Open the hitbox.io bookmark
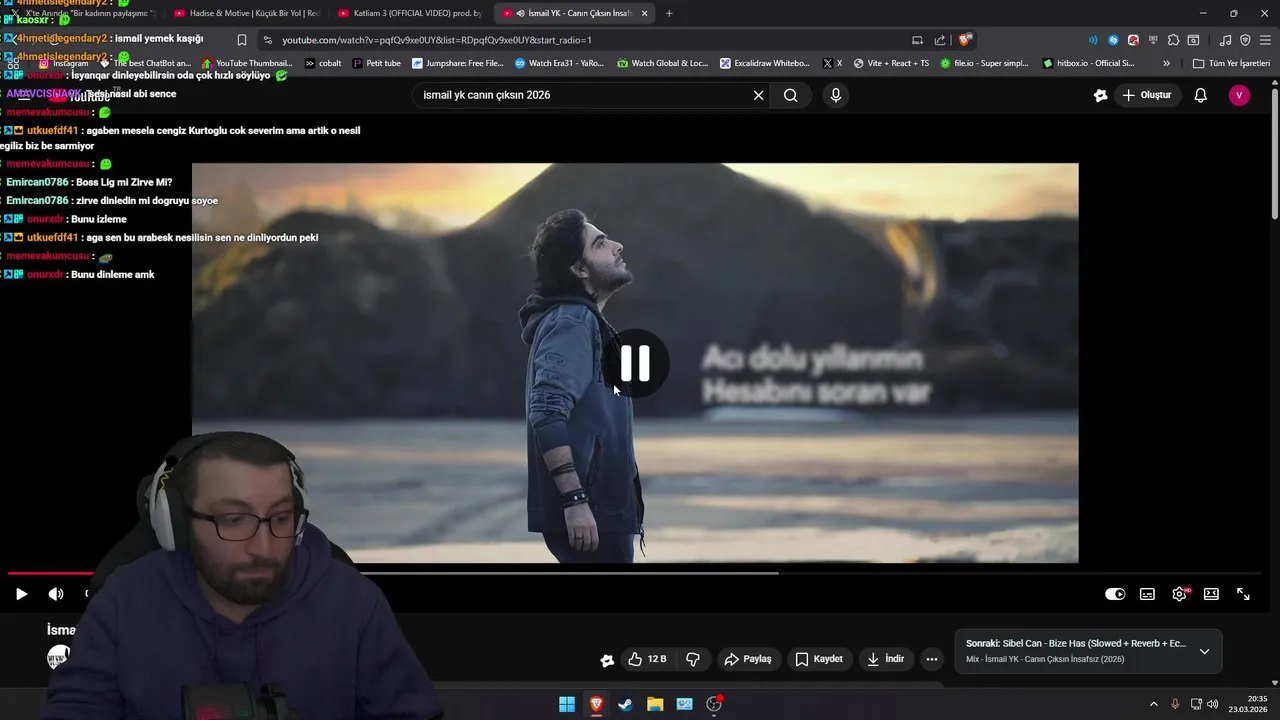1280x720 pixels. 1088,63
